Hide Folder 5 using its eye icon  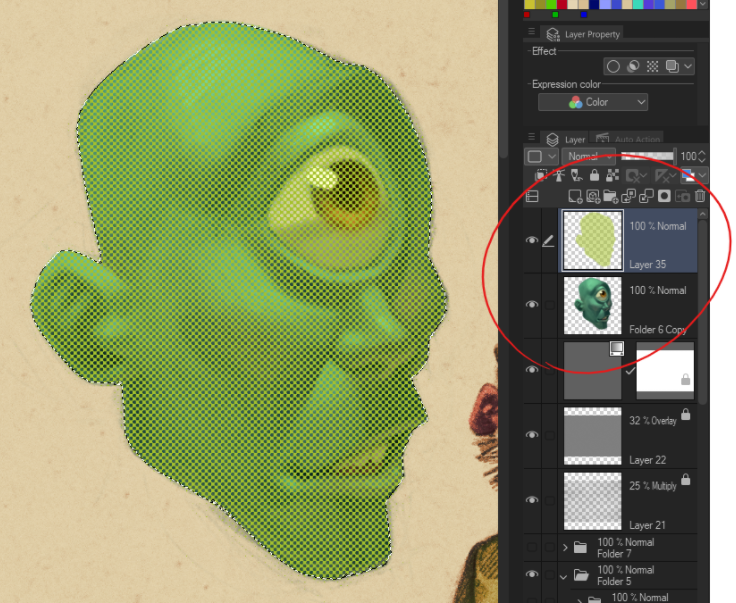531,574
